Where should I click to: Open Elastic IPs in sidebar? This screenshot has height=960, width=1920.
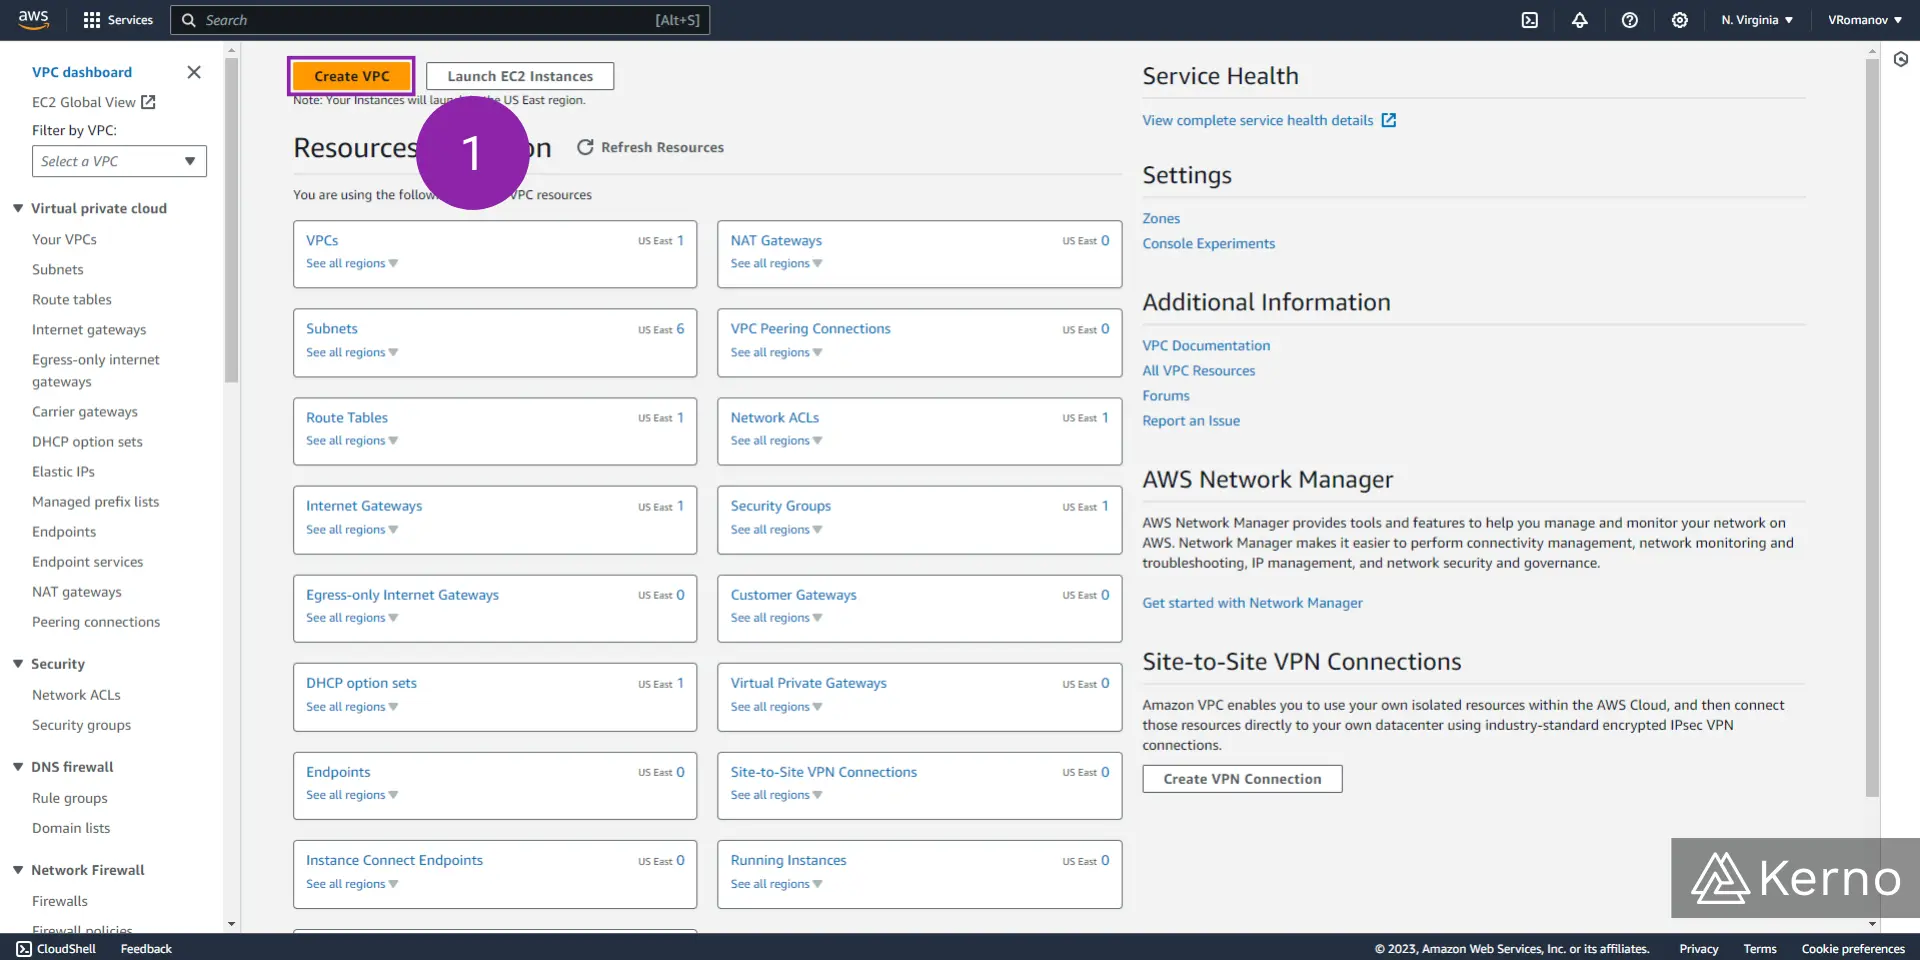(63, 472)
